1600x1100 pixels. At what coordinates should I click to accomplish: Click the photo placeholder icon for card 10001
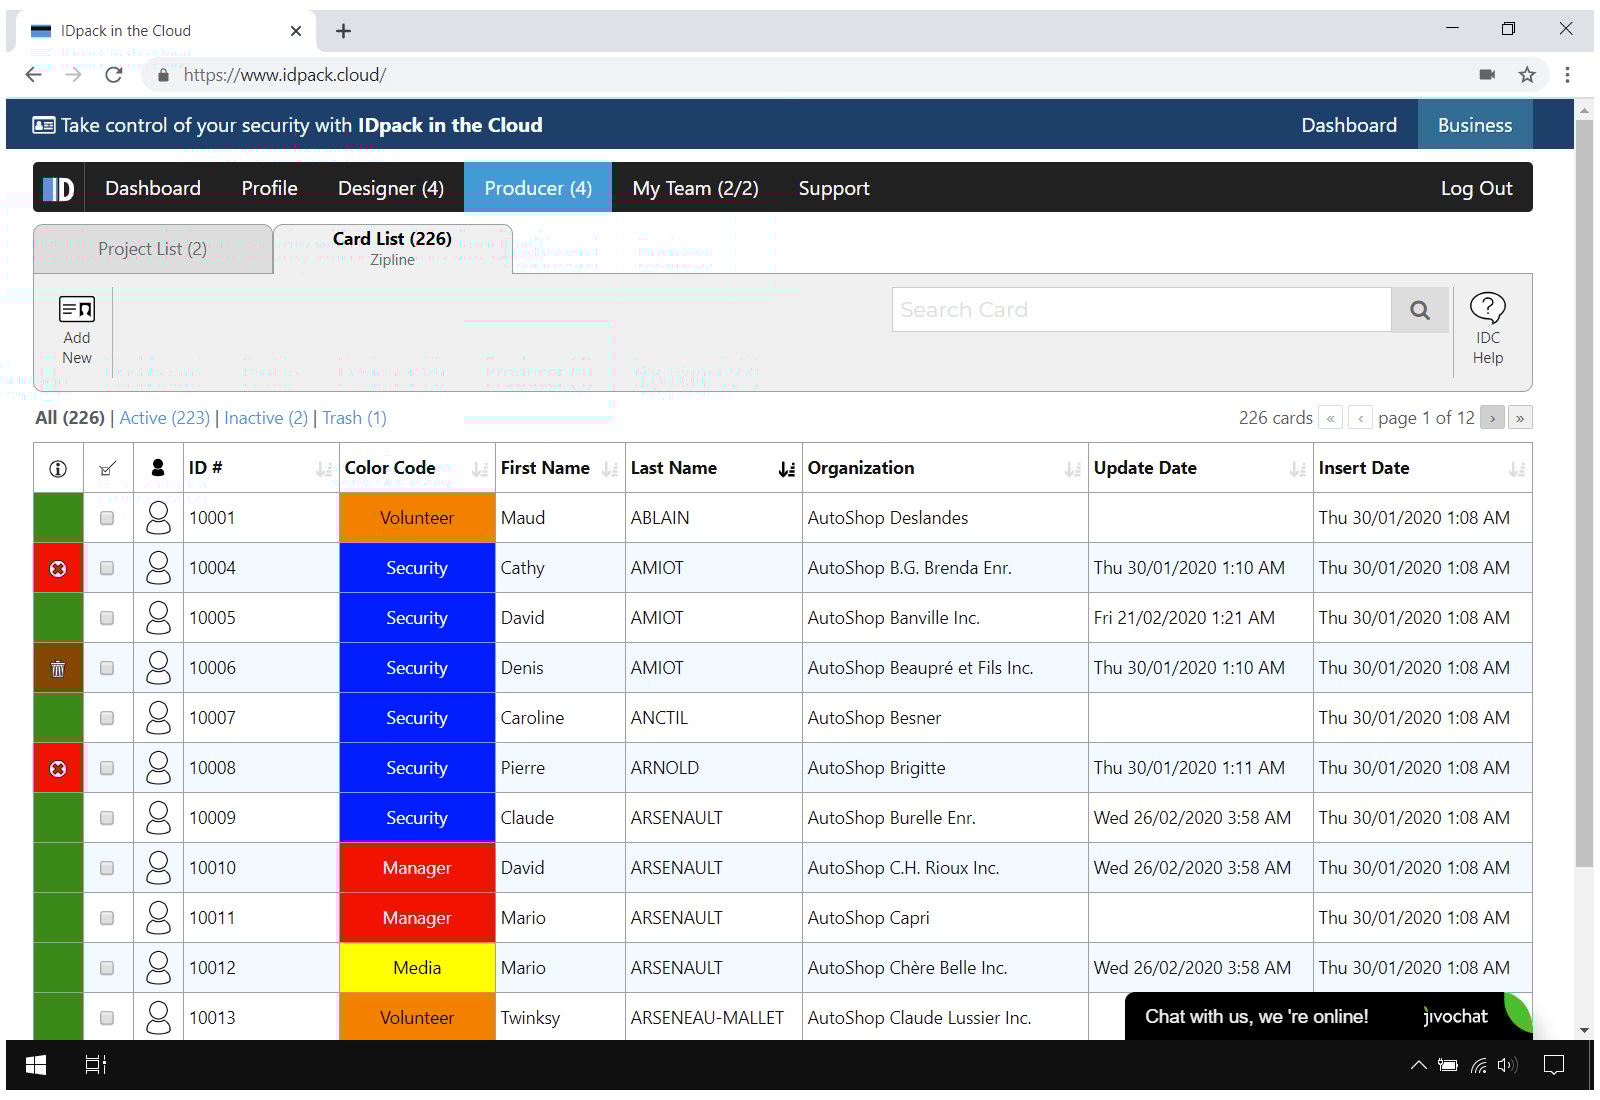point(158,517)
